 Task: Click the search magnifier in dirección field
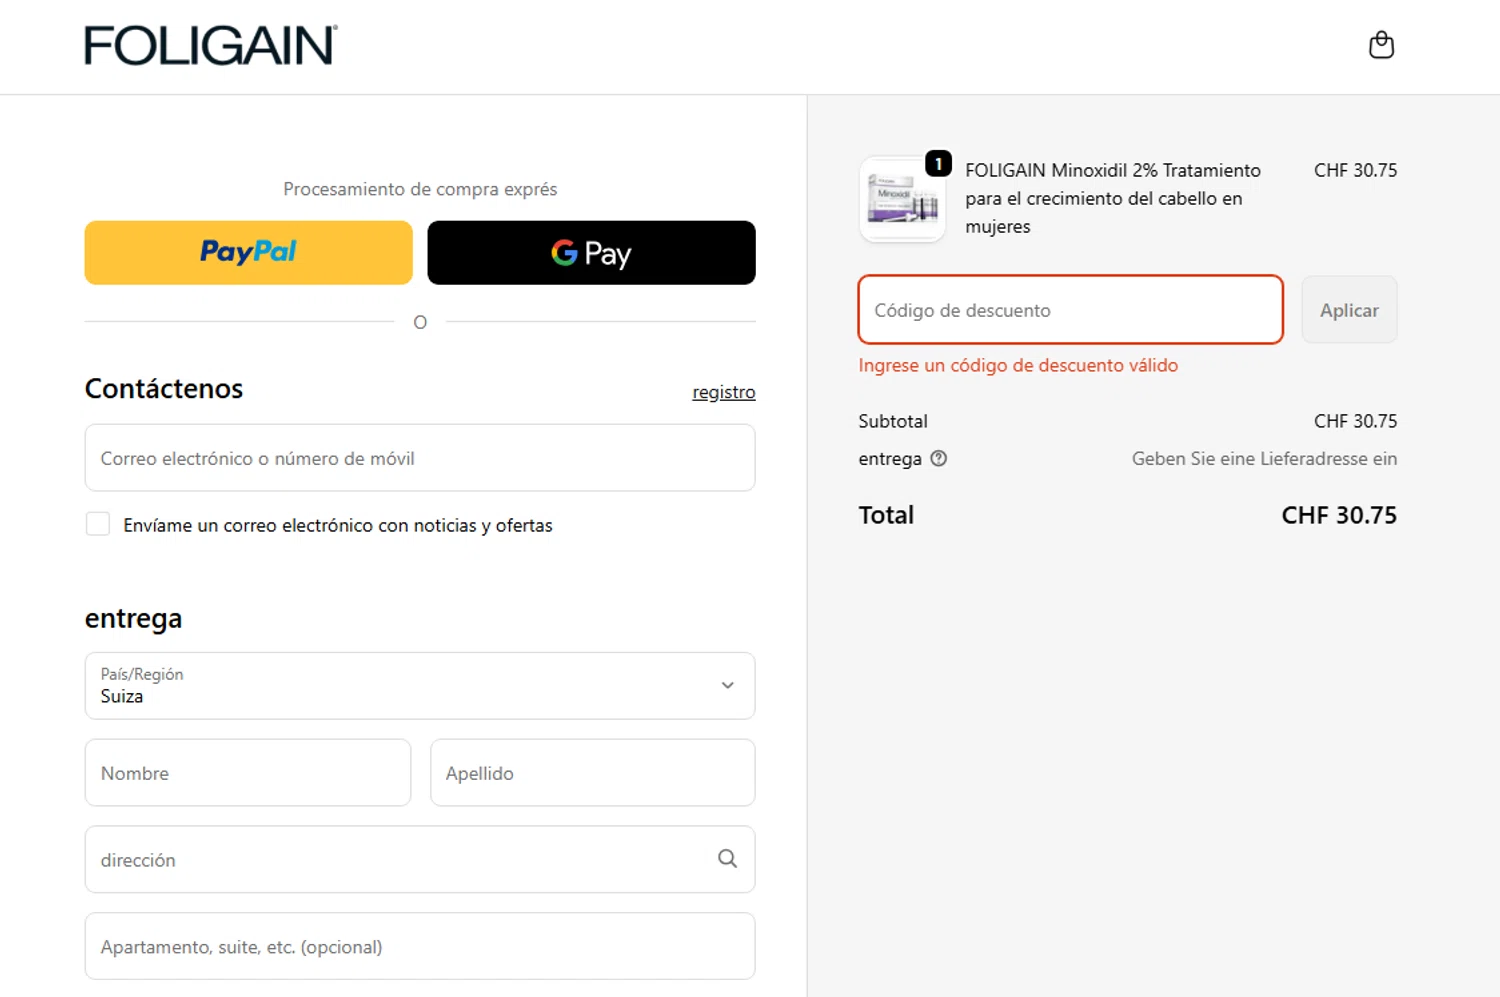point(727,859)
